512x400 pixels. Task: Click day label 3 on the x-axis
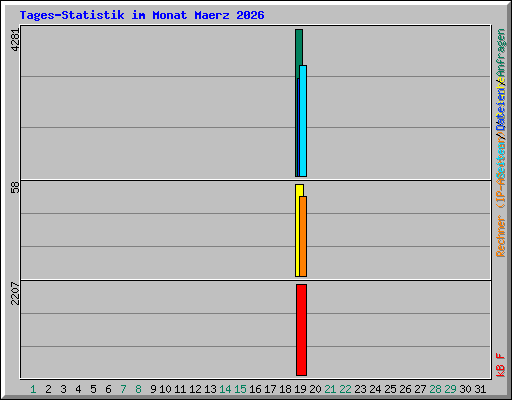[63, 389]
